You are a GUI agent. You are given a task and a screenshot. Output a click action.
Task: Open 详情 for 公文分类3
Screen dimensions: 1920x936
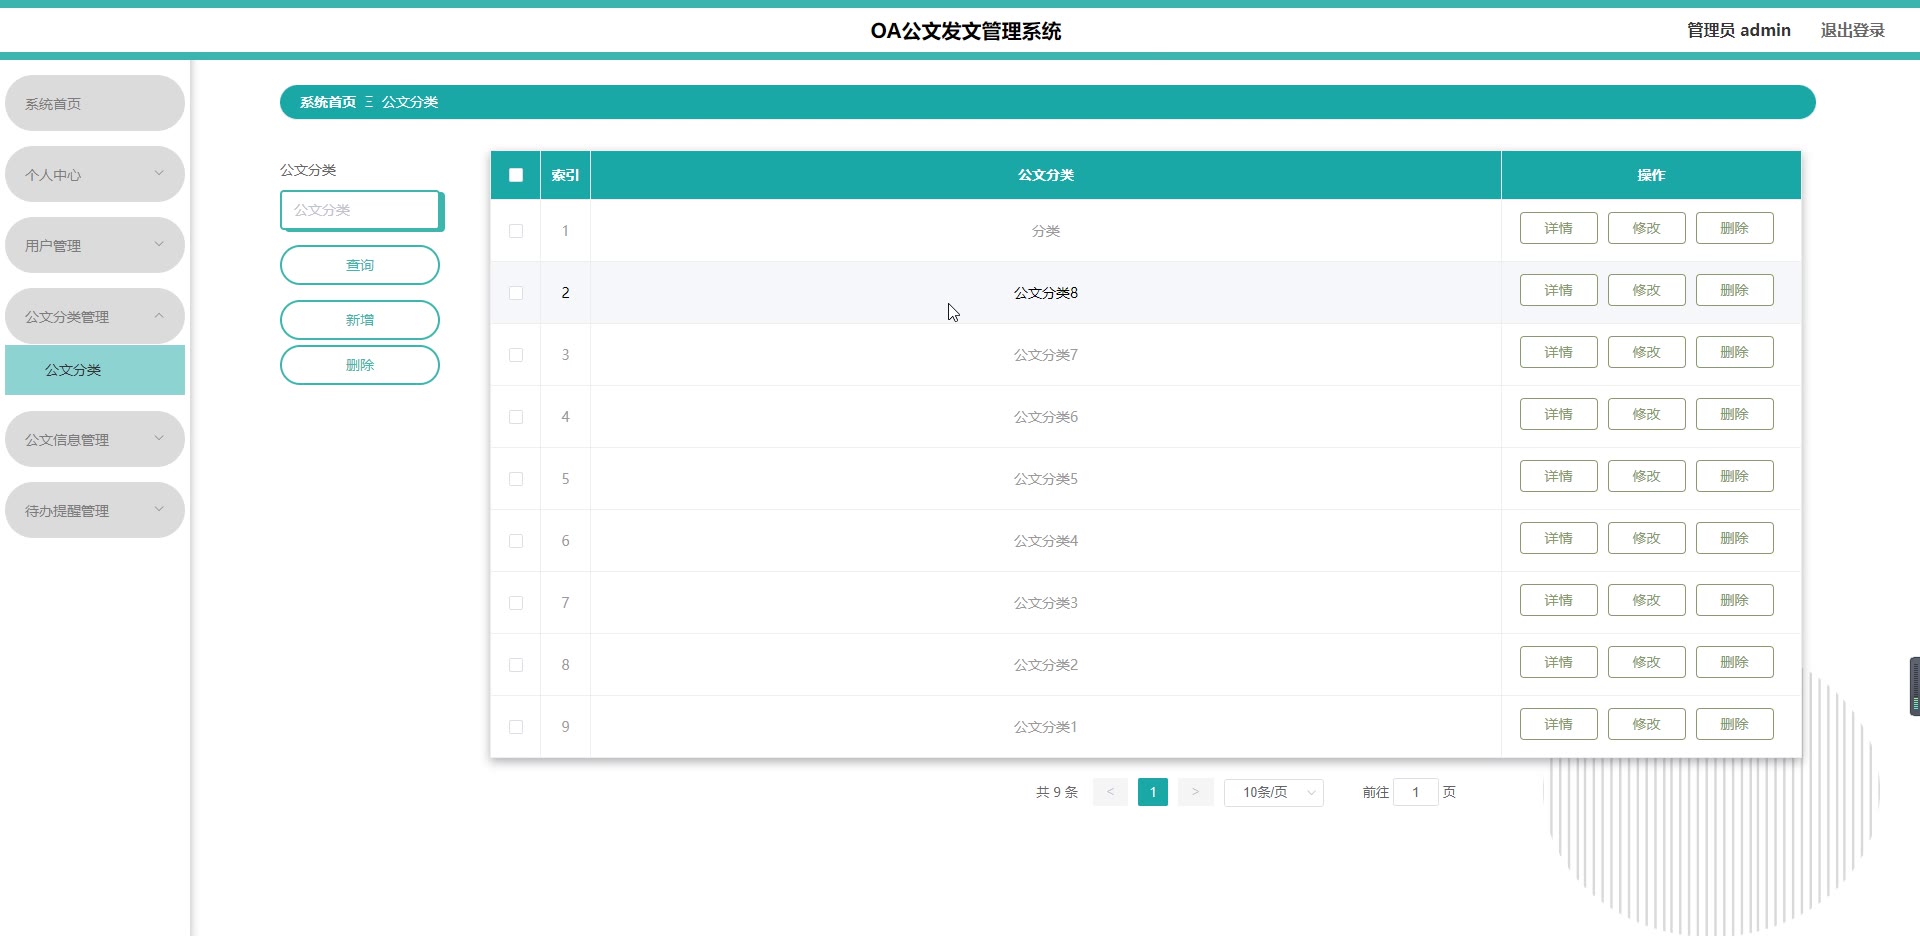pos(1559,600)
